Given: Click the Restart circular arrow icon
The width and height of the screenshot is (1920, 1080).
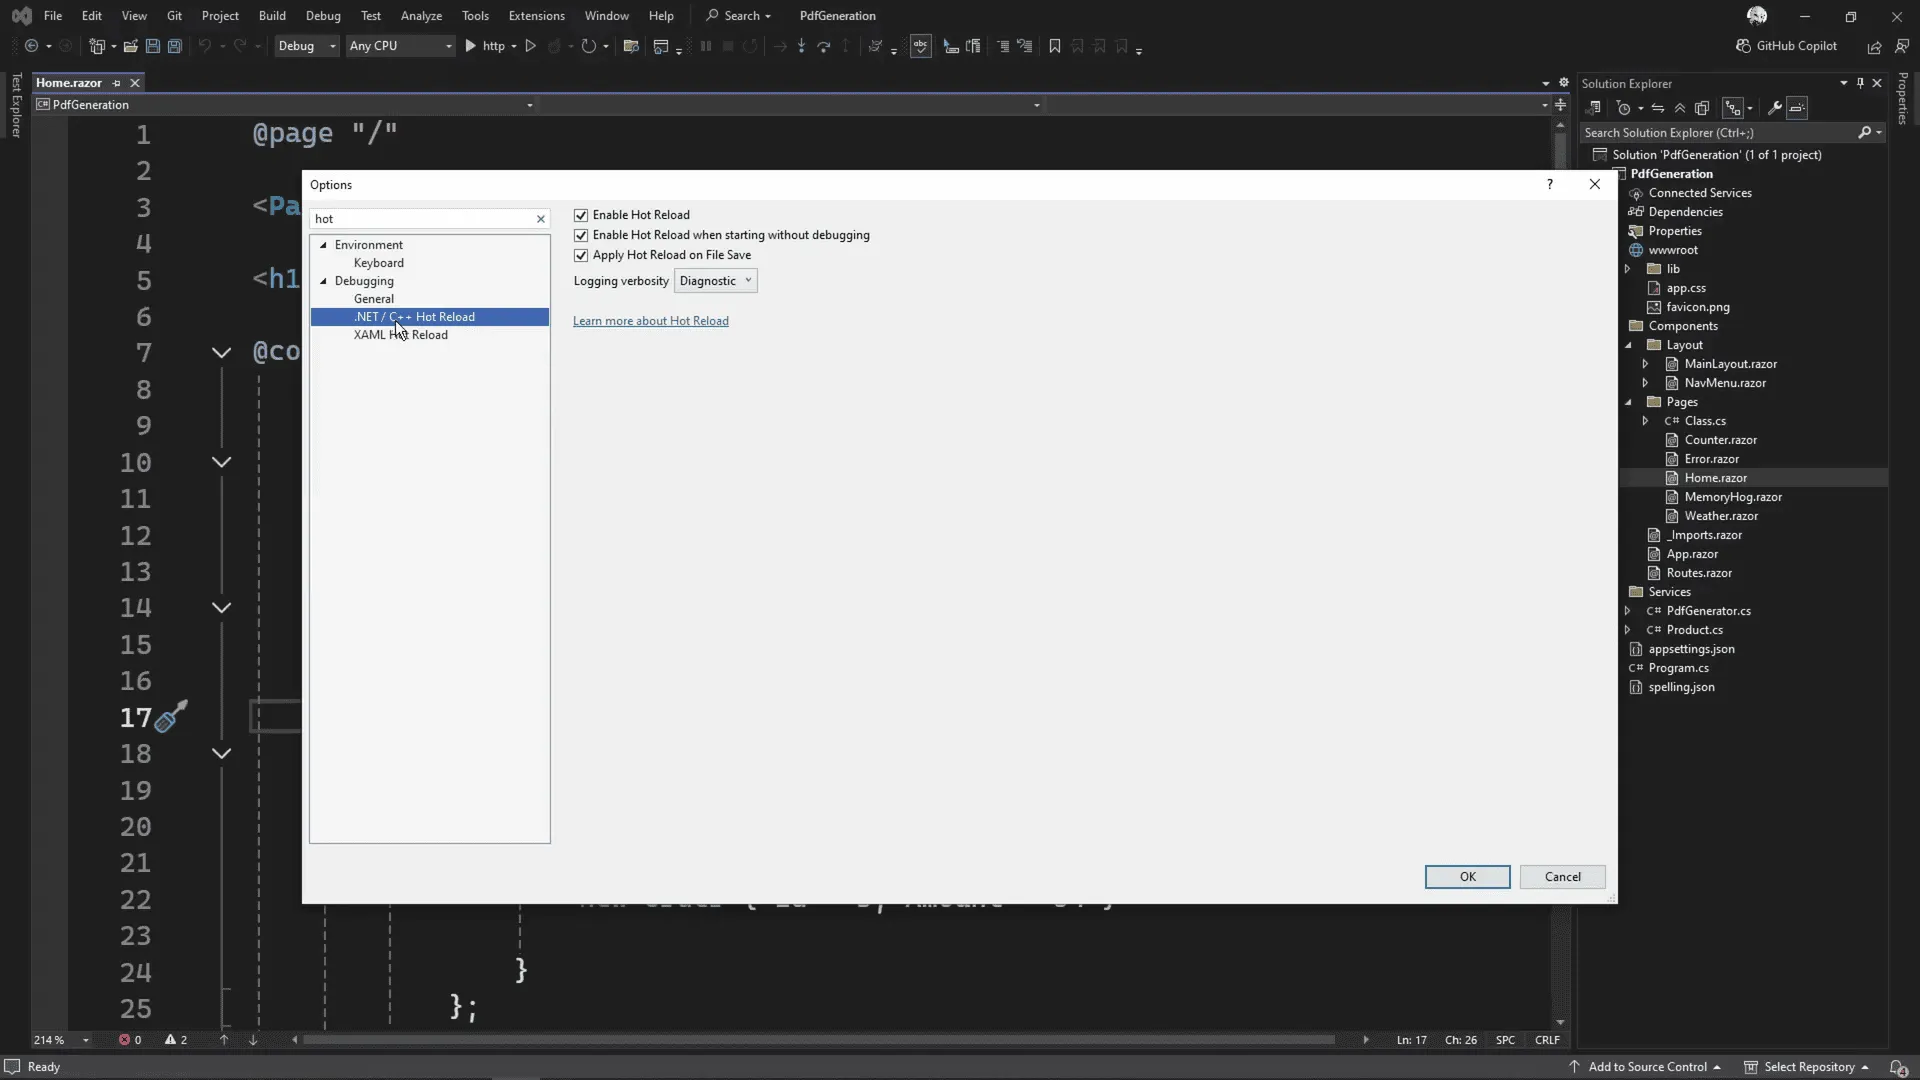Looking at the screenshot, I should point(588,46).
